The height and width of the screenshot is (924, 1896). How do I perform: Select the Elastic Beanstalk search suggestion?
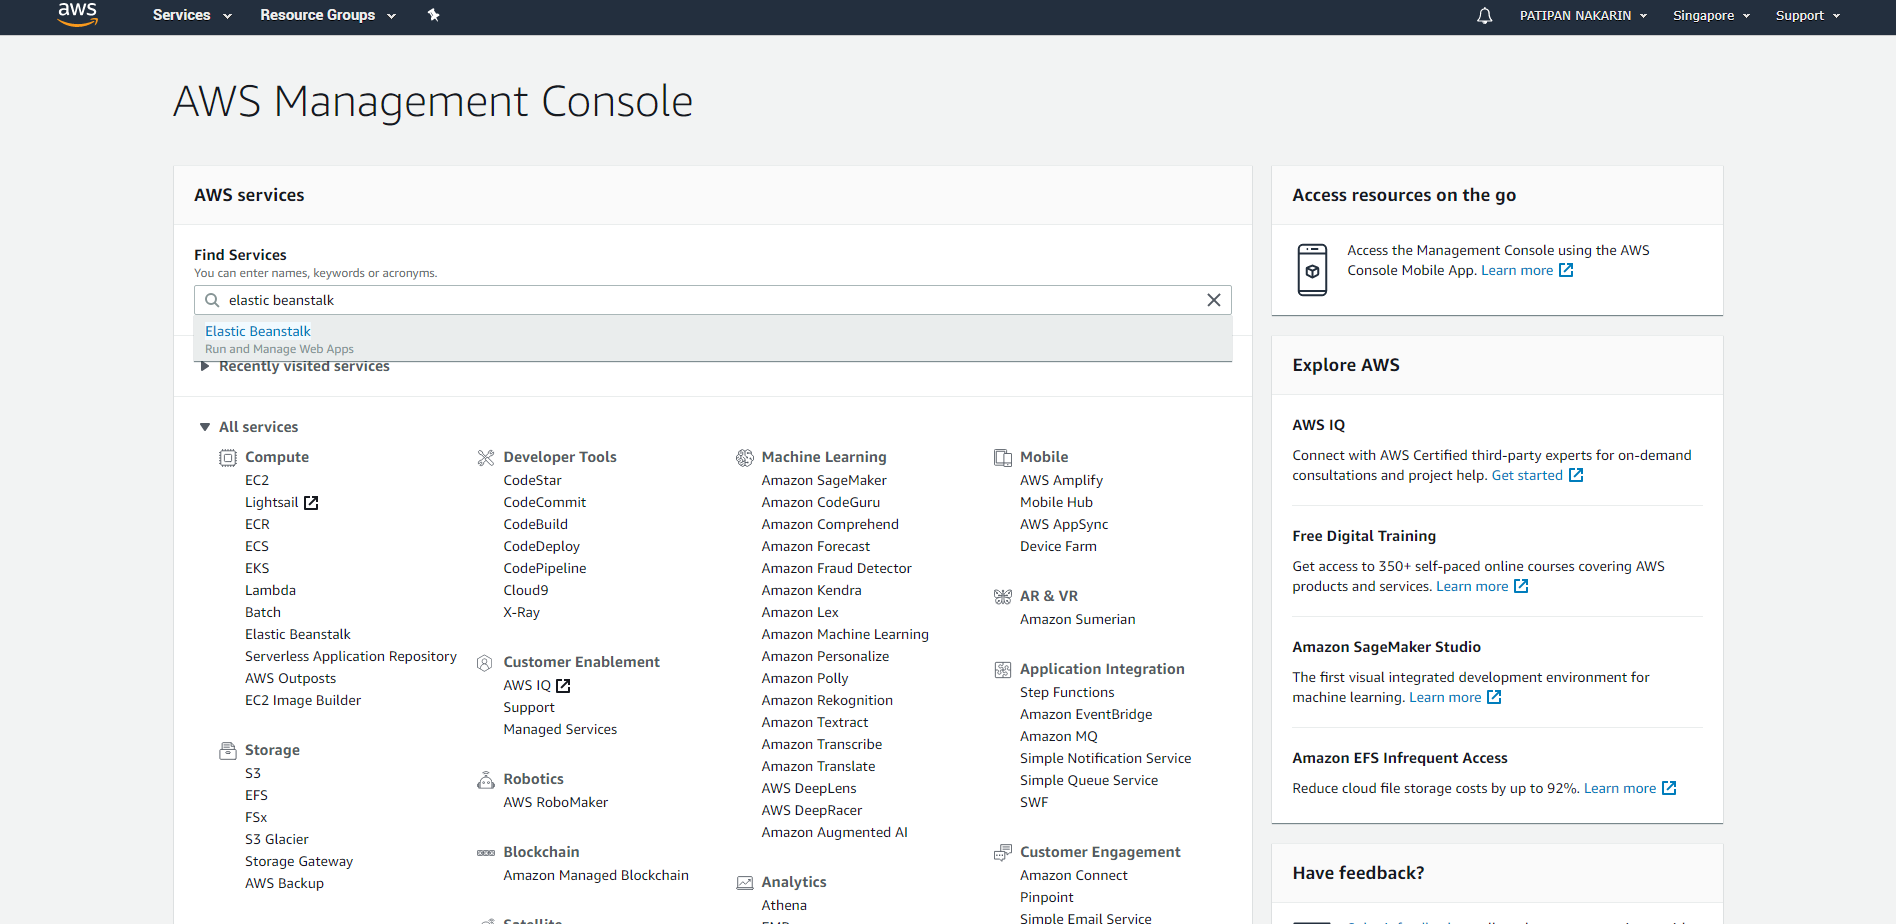click(257, 331)
